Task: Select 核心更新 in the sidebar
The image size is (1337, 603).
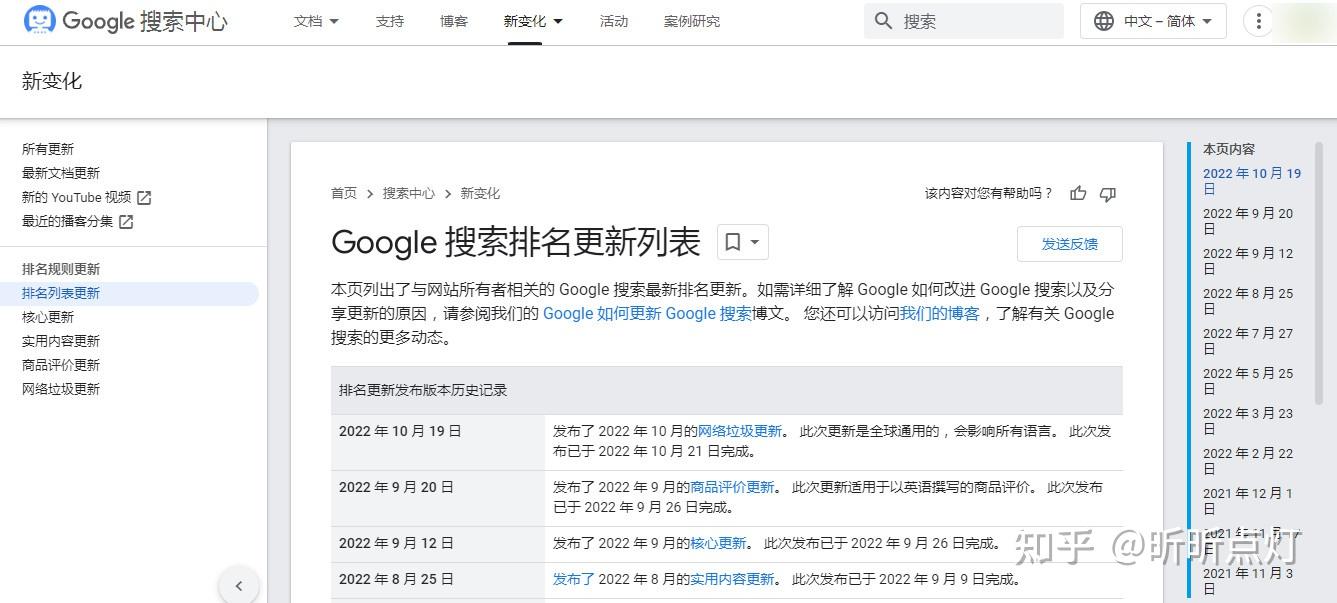Action: 48,317
